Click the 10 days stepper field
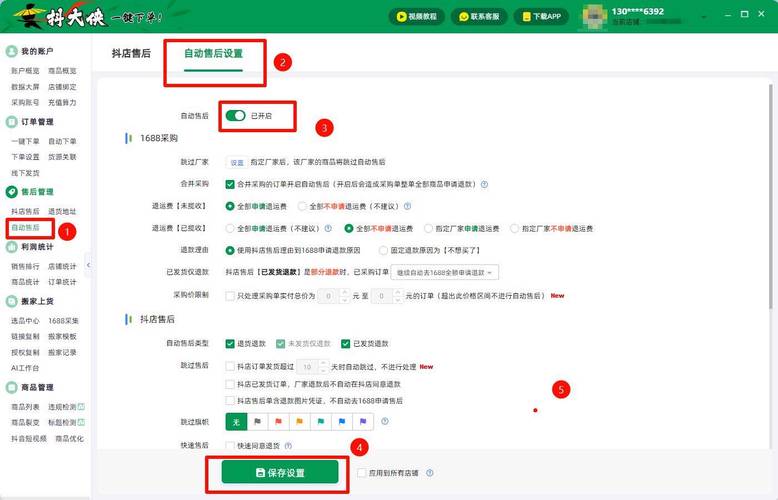 312,367
